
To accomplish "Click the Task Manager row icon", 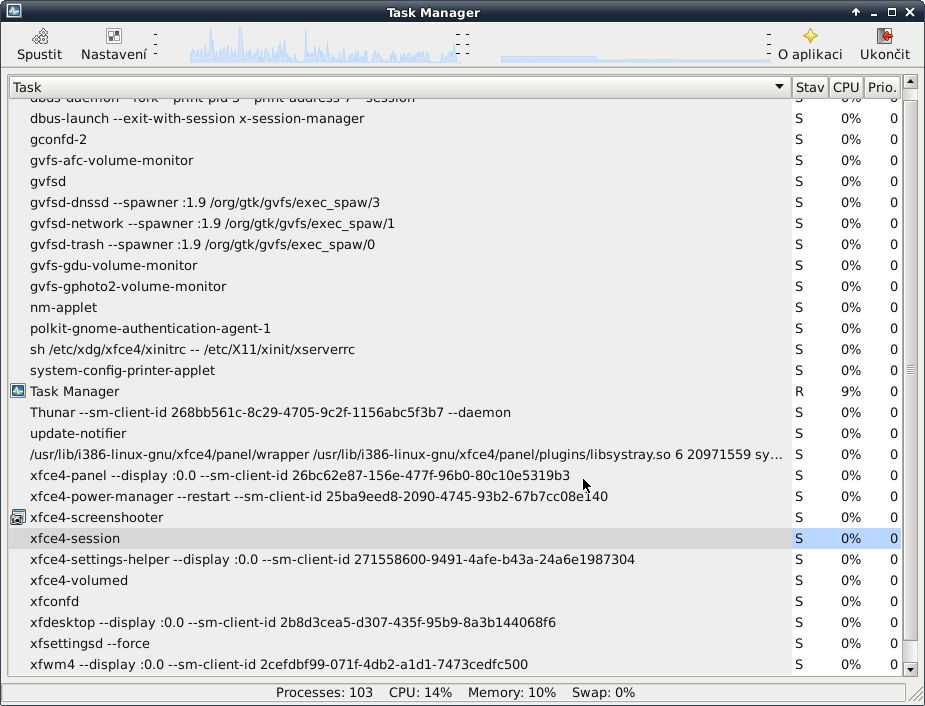I will pos(17,391).
